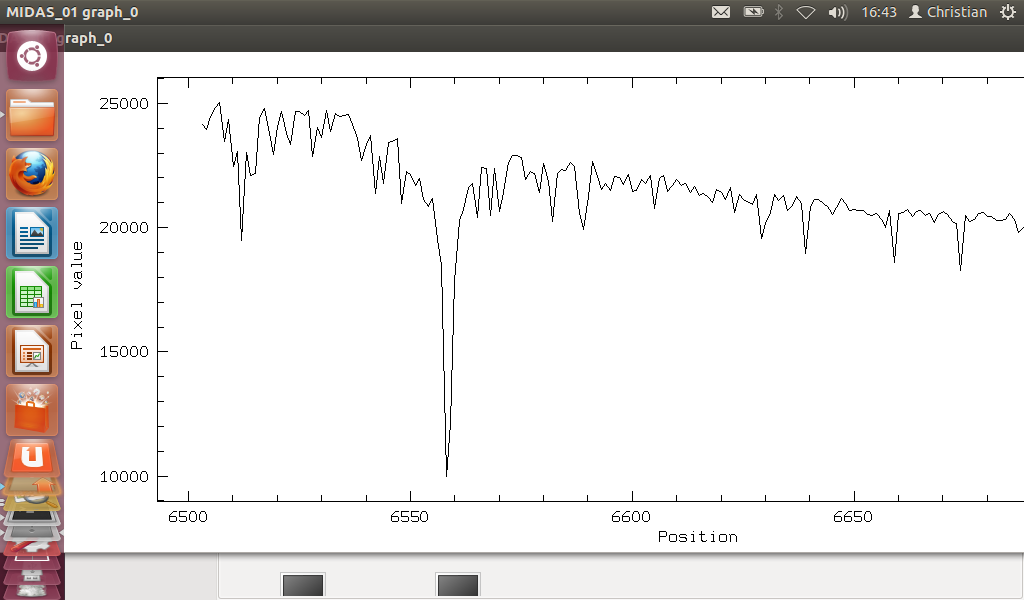Screen dimensions: 1024x600
Task: Open the system power gear menu
Action: (1007, 12)
